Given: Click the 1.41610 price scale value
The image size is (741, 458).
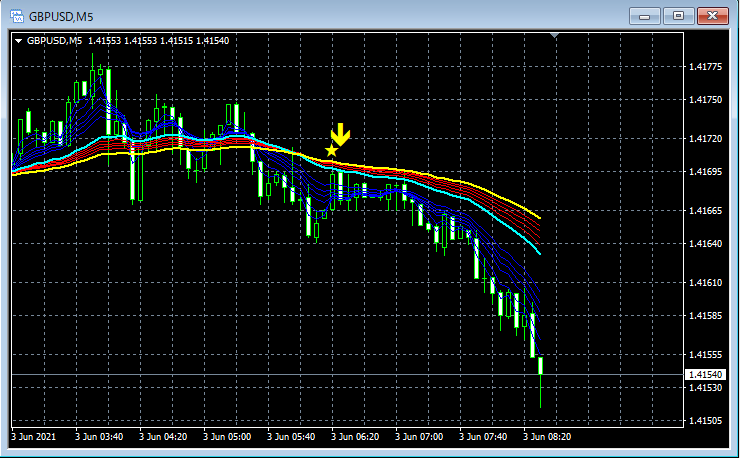Looking at the screenshot, I should tap(705, 283).
